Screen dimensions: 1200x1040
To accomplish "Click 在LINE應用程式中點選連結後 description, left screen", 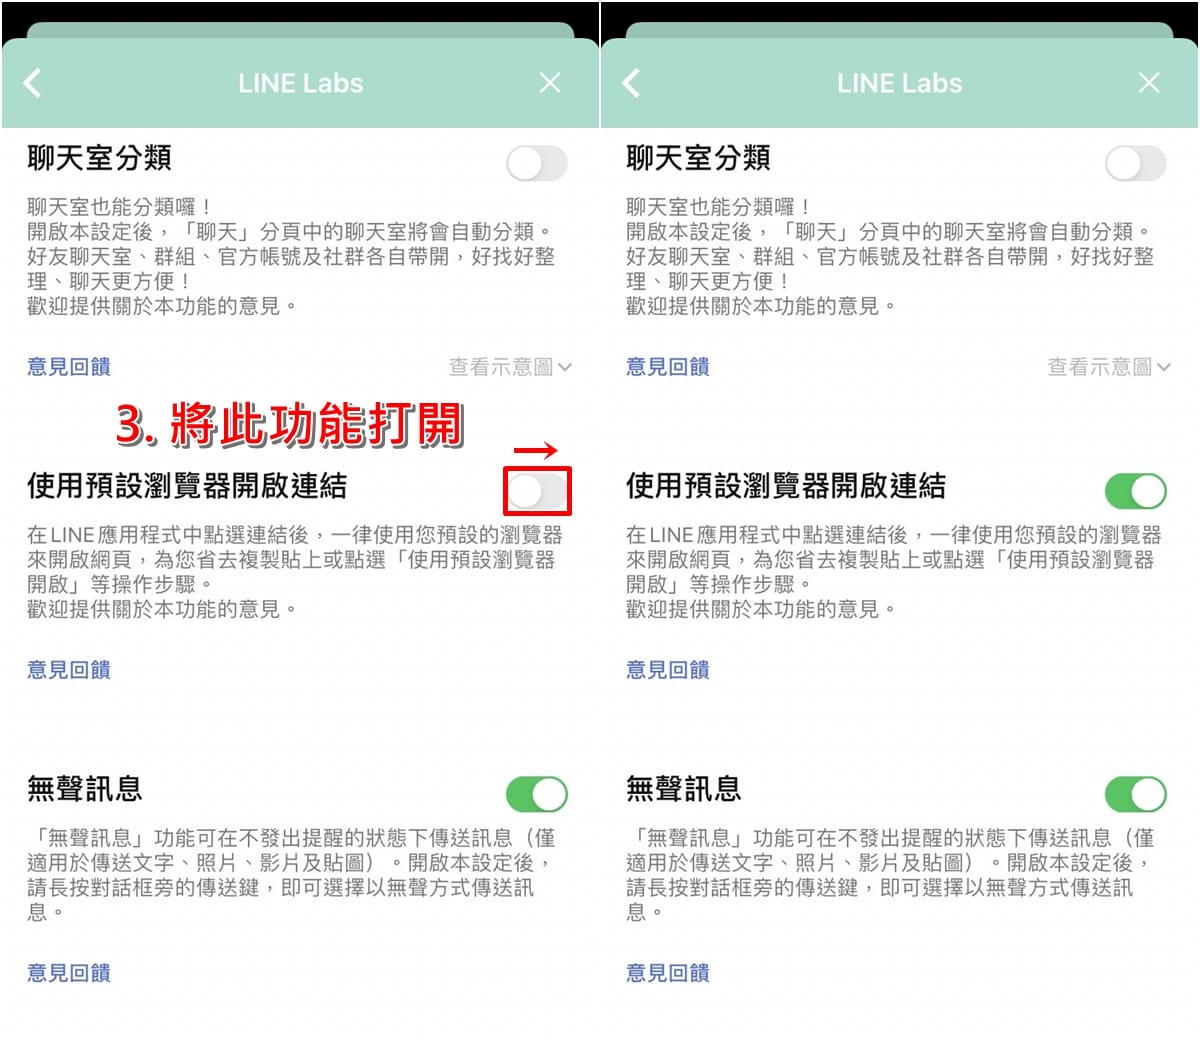I will pyautogui.click(x=295, y=572).
